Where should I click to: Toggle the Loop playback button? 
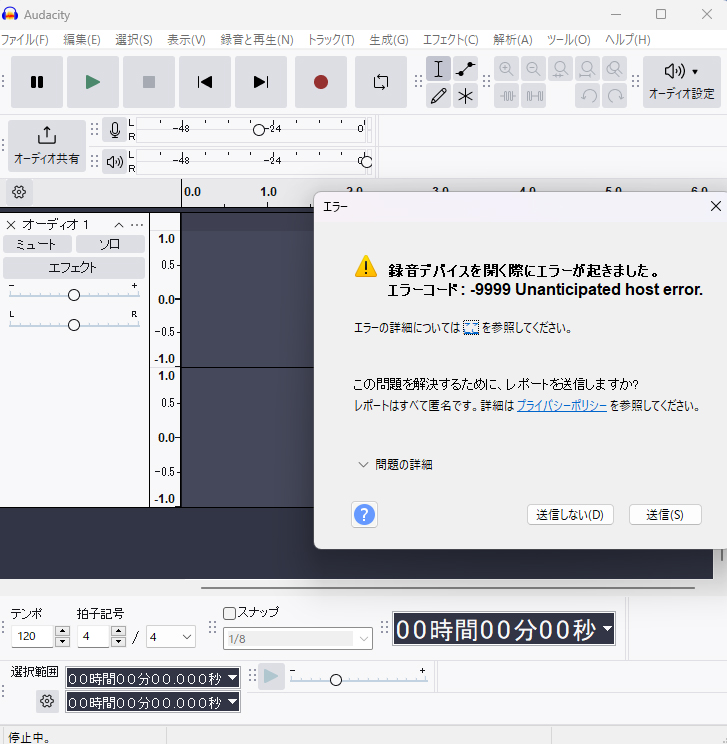point(380,82)
